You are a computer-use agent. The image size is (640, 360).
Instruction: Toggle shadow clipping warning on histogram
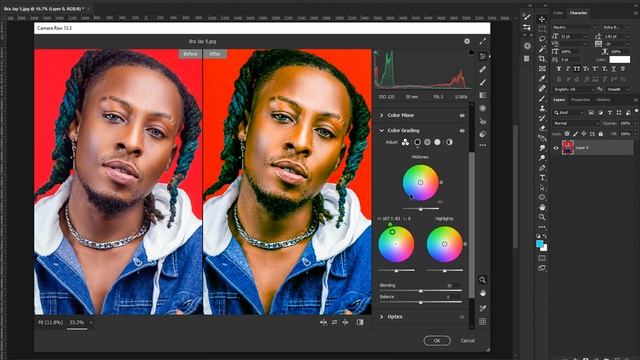376,52
